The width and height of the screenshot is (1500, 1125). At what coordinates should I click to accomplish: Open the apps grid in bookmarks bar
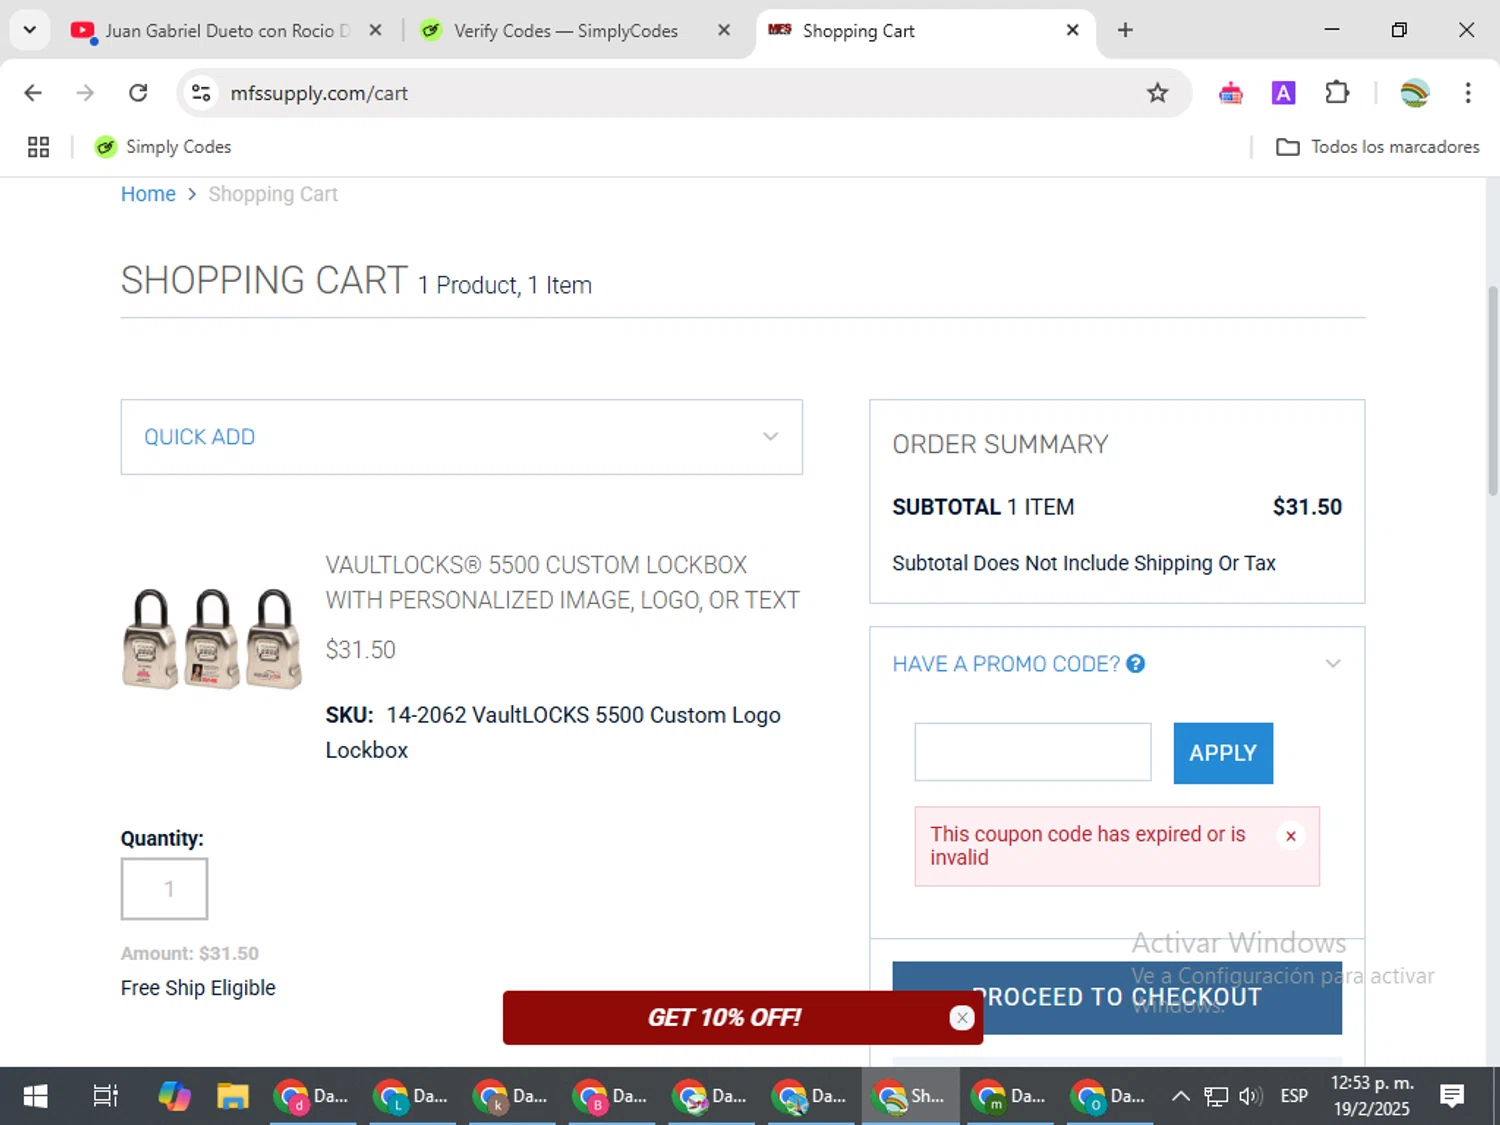coord(38,147)
